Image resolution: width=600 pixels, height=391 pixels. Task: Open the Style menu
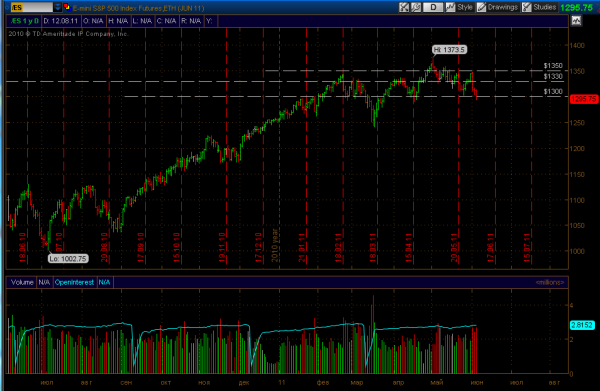[x=460, y=7]
